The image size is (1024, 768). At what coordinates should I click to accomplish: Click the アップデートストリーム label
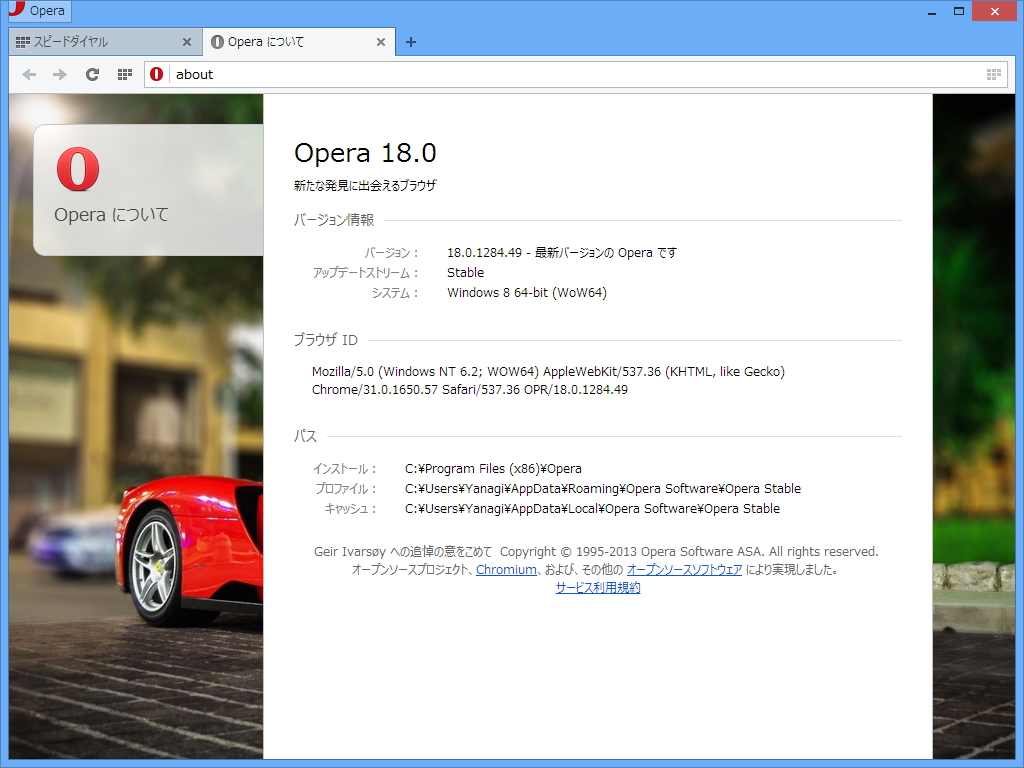(x=365, y=273)
